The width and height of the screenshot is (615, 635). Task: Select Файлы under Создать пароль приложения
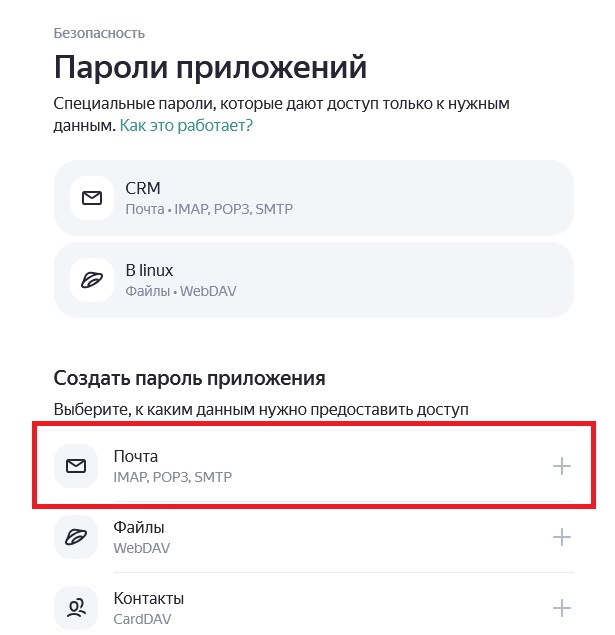pos(314,537)
